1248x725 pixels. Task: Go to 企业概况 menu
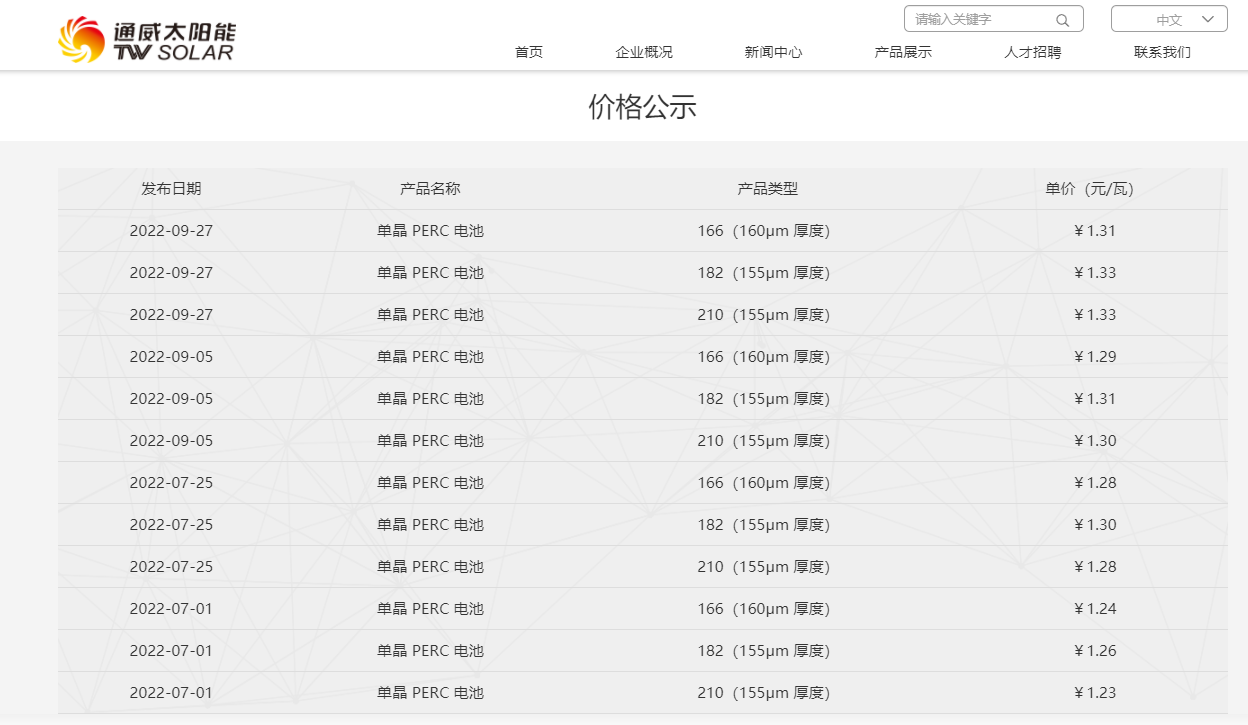643,52
